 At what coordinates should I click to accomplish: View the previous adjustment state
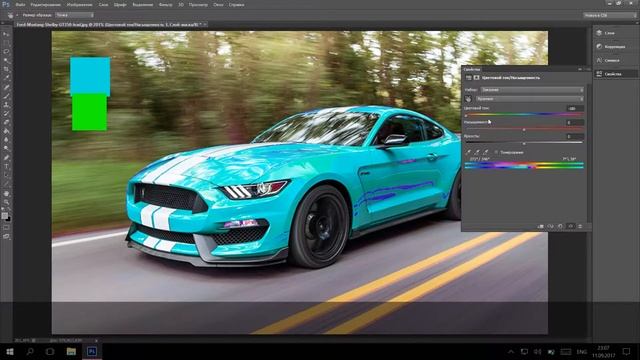tap(550, 226)
